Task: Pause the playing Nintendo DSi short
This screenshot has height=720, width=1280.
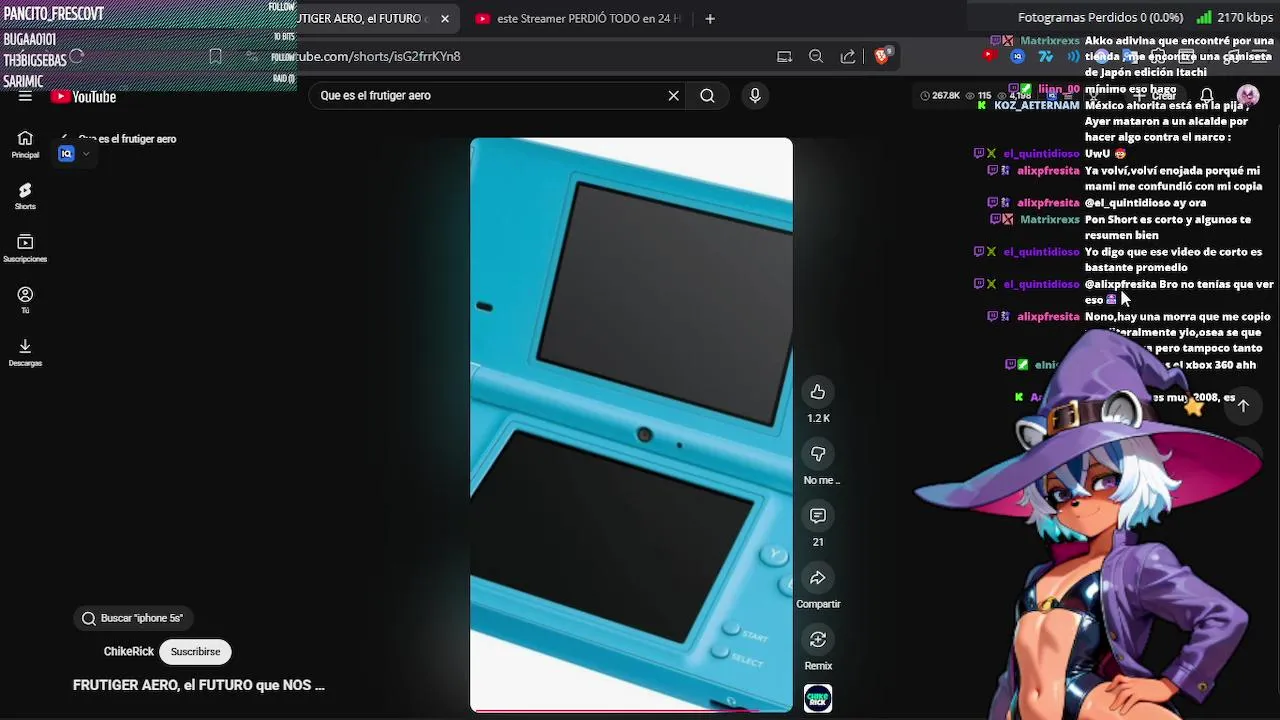Action: pyautogui.click(x=631, y=425)
